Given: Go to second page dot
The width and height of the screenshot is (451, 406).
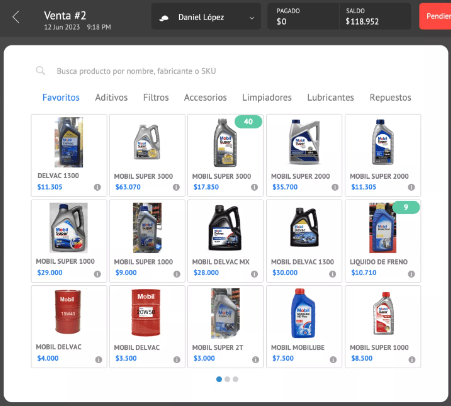Looking at the screenshot, I should [227, 379].
